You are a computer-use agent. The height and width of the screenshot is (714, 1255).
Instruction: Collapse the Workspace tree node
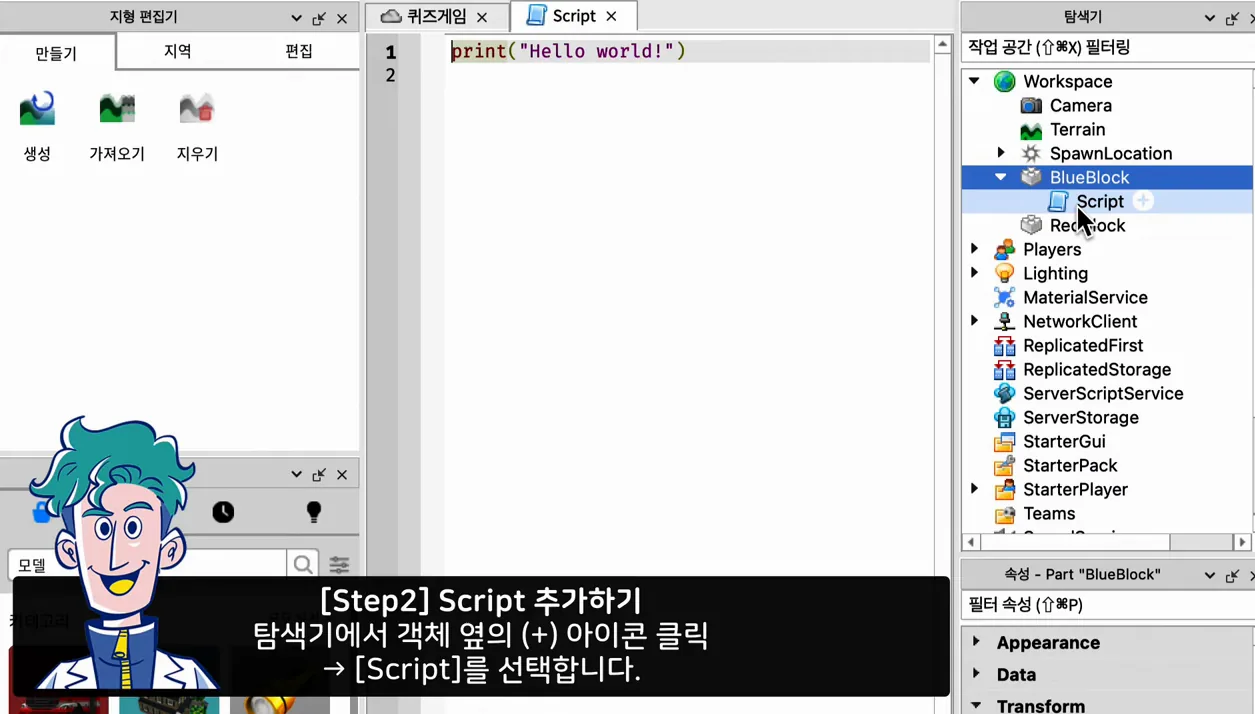[974, 81]
